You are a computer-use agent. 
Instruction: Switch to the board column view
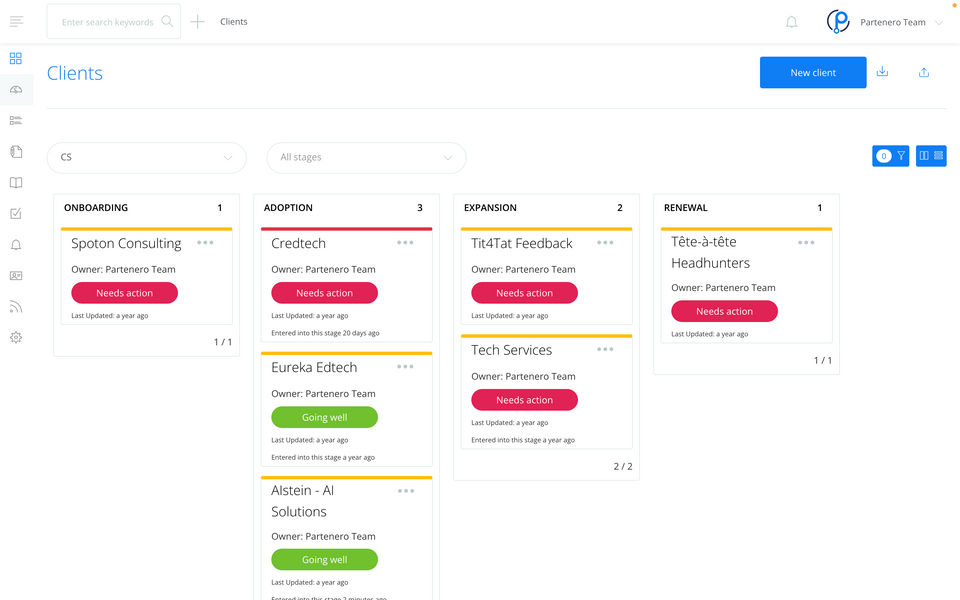(924, 156)
